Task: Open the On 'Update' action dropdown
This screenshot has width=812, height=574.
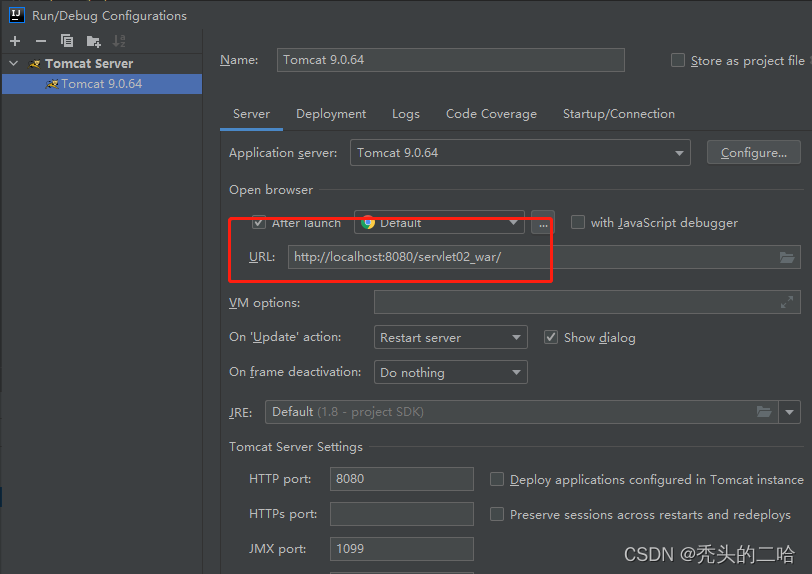Action: click(451, 337)
